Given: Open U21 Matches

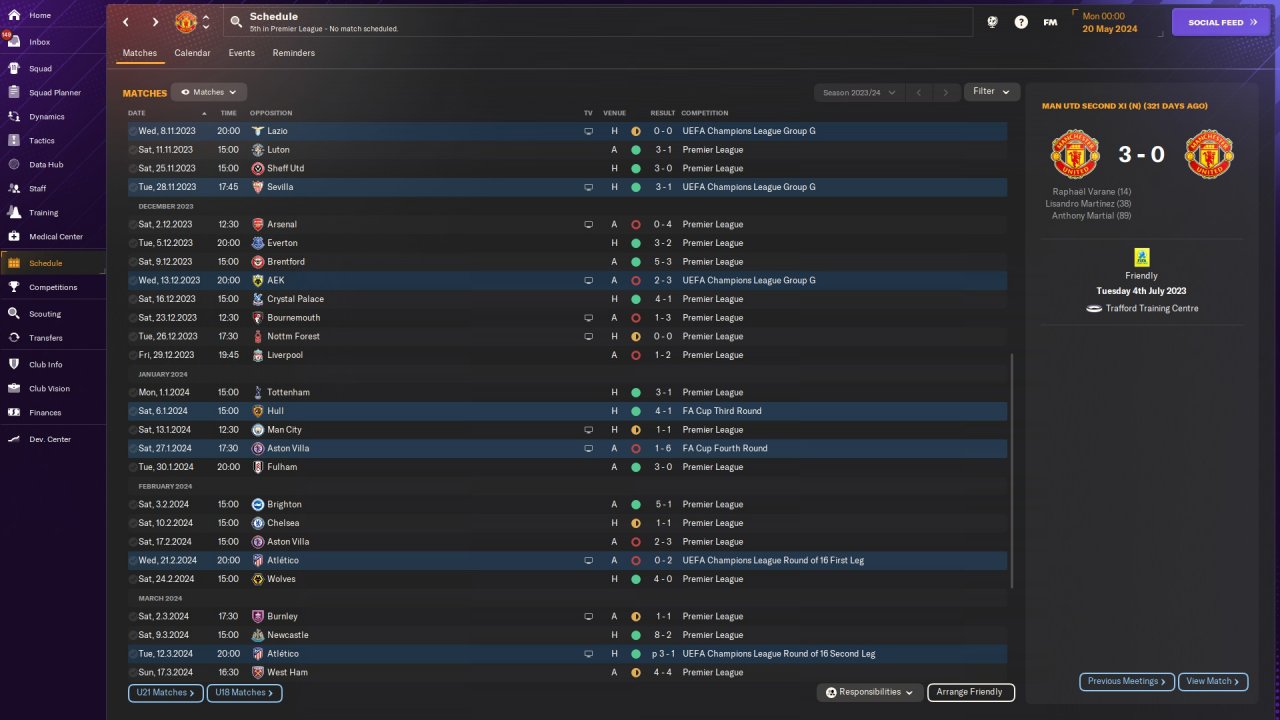Looking at the screenshot, I should [165, 693].
